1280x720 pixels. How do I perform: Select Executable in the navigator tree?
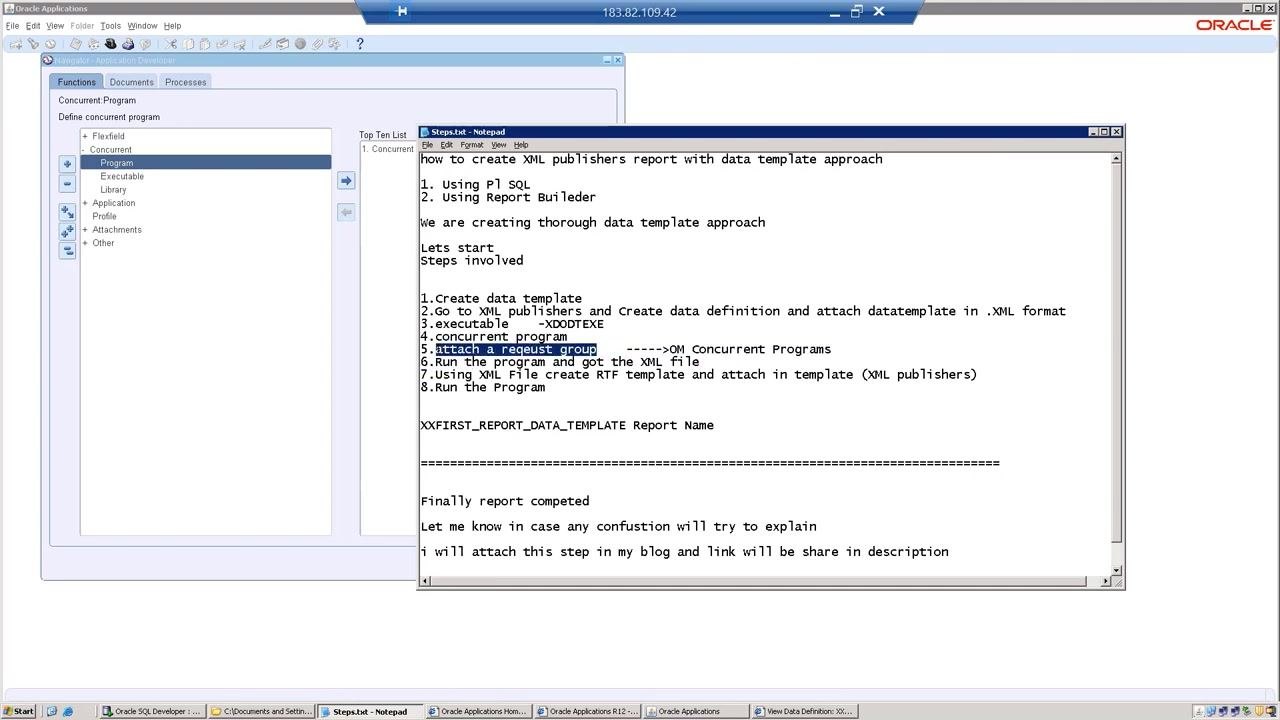tap(122, 176)
